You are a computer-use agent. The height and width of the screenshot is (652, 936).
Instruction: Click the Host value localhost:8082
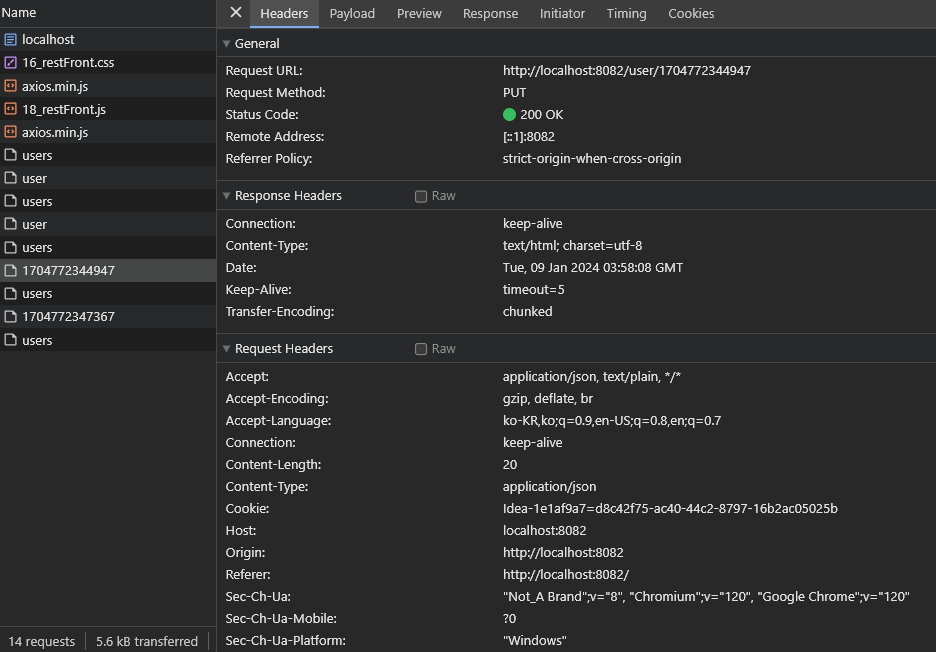[544, 531]
